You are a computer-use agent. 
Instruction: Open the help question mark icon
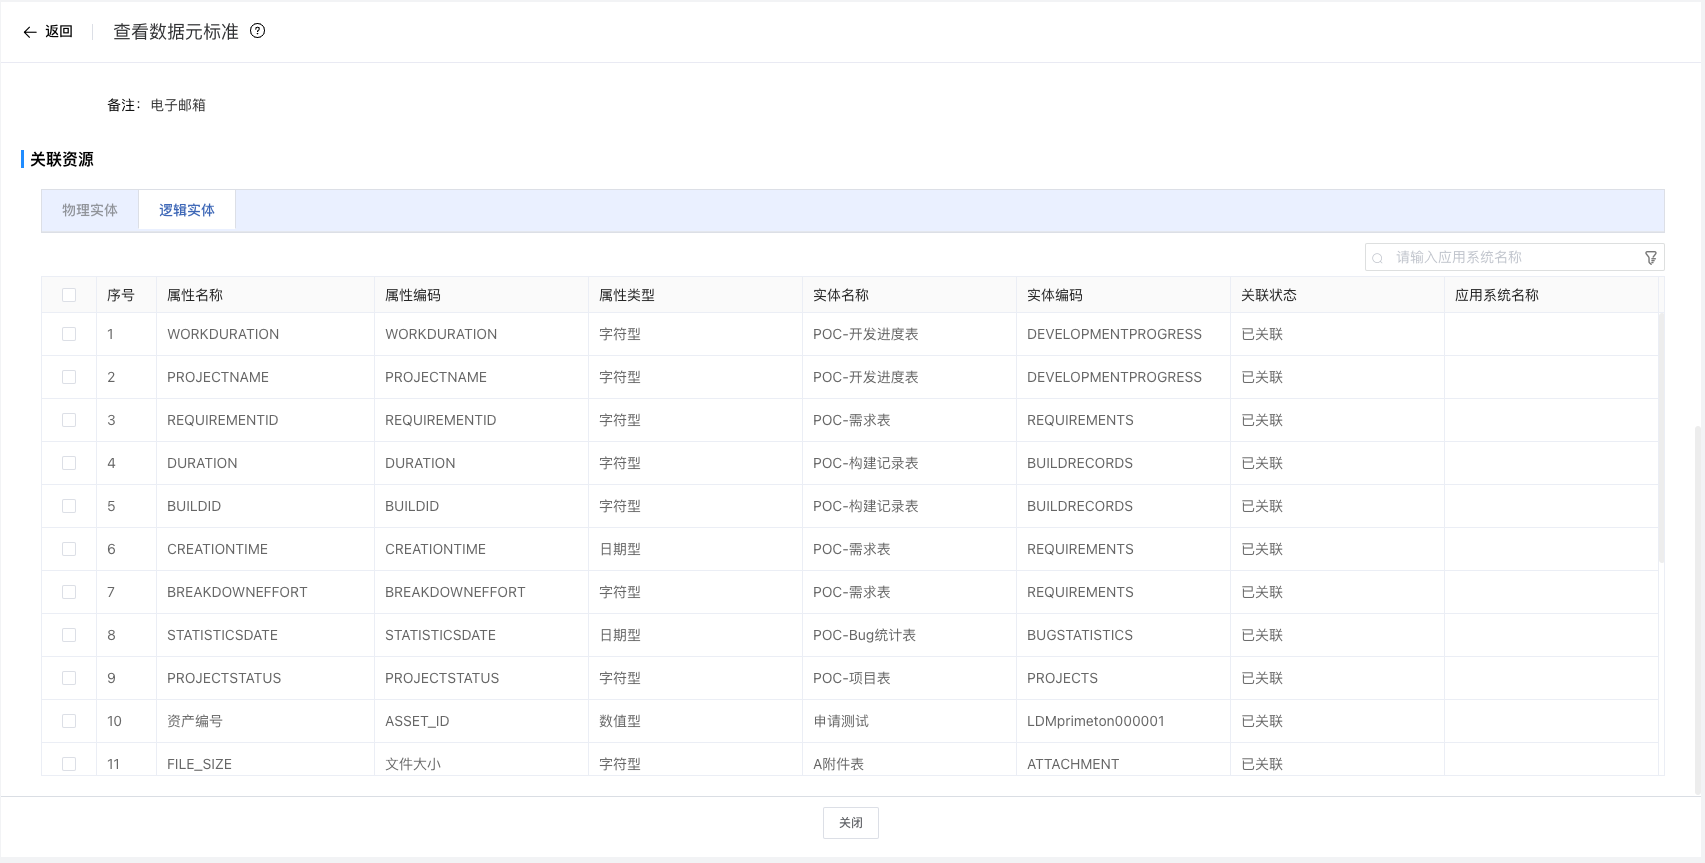pos(257,31)
